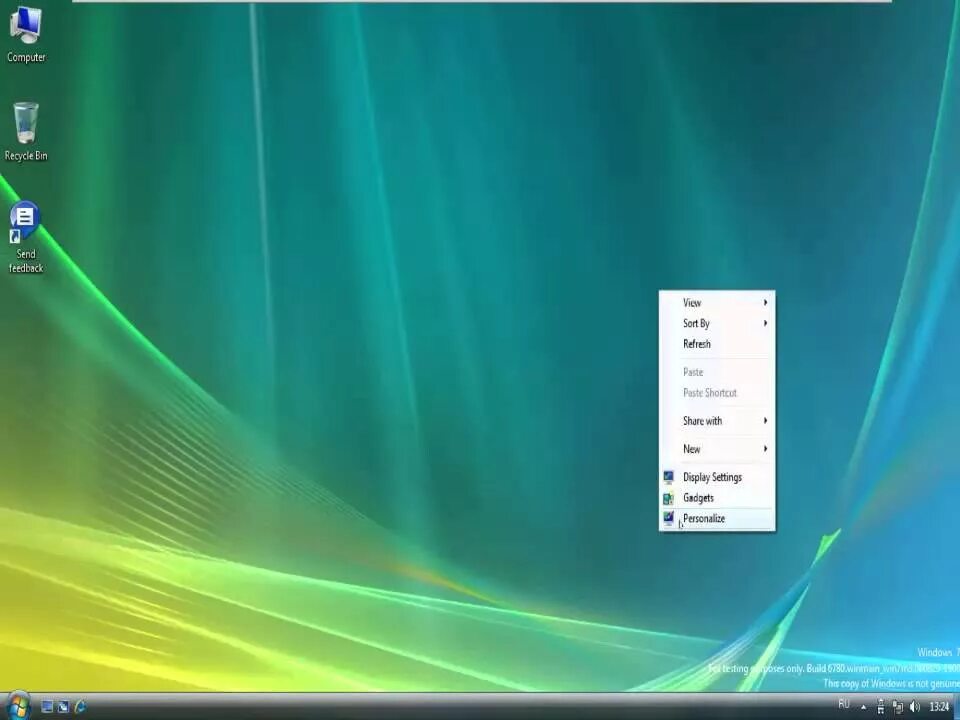Open the Sort By submenu
960x720 pixels.
[x=717, y=323]
